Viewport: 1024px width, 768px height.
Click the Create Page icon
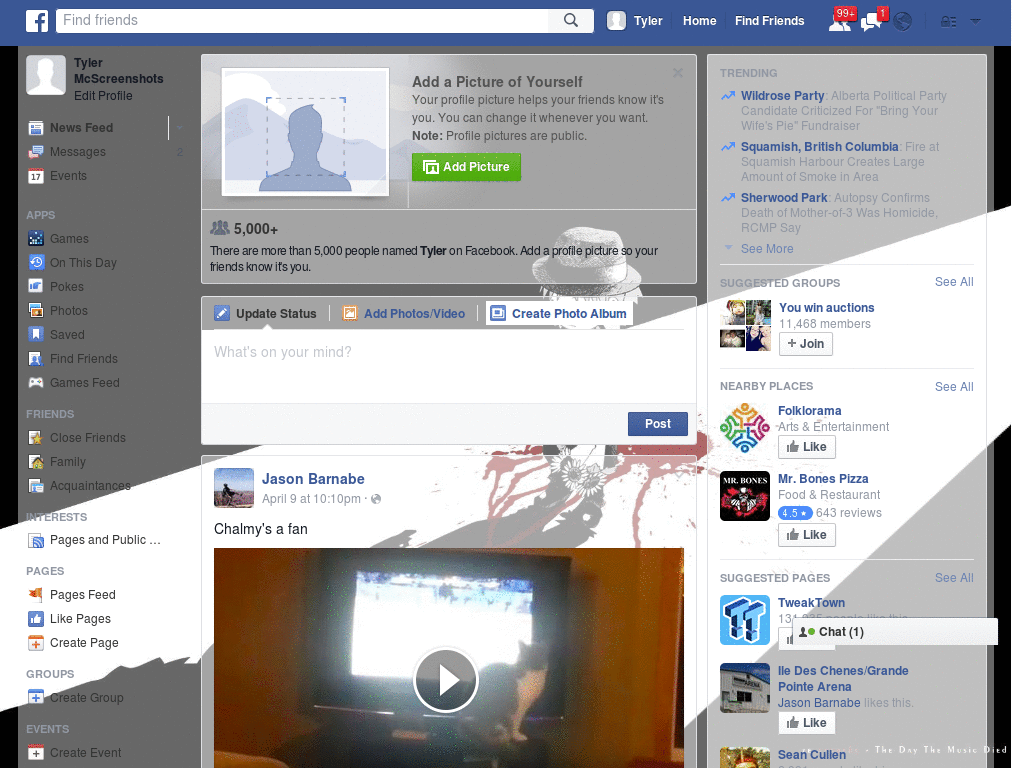36,643
